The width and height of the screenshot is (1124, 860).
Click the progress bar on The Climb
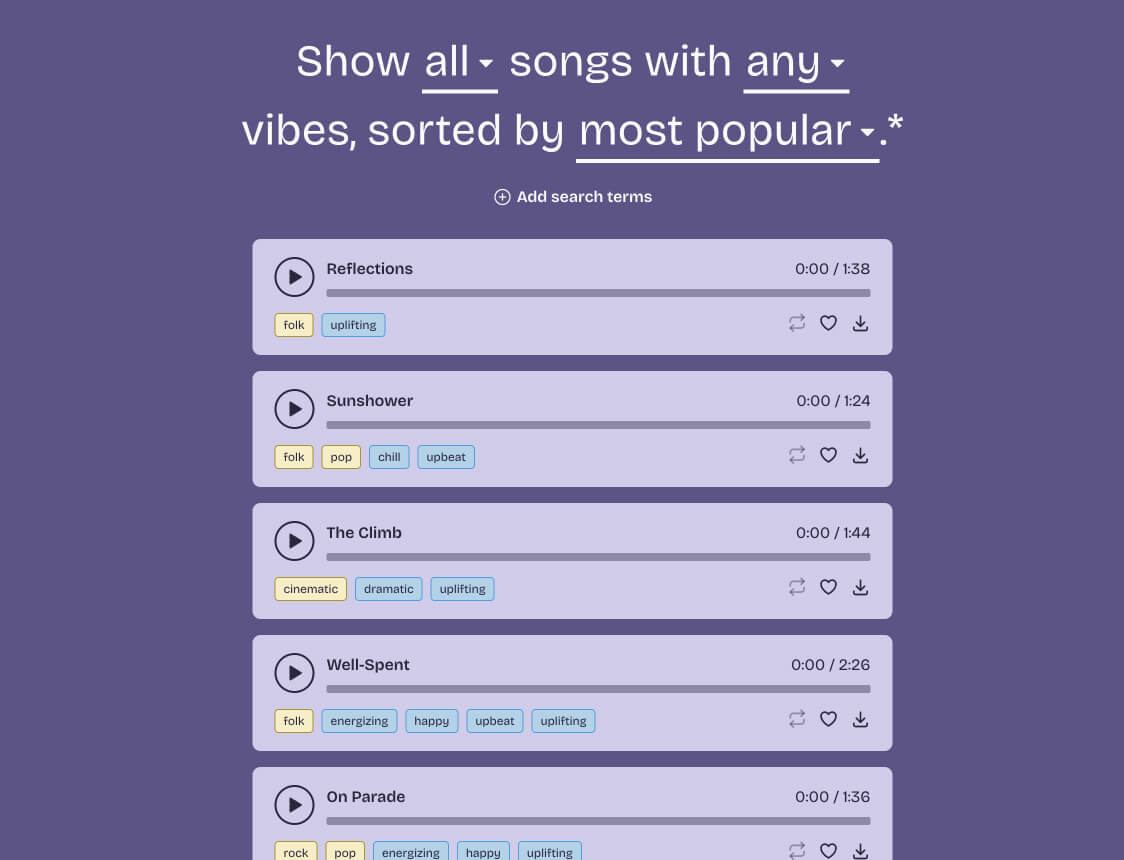coord(598,557)
